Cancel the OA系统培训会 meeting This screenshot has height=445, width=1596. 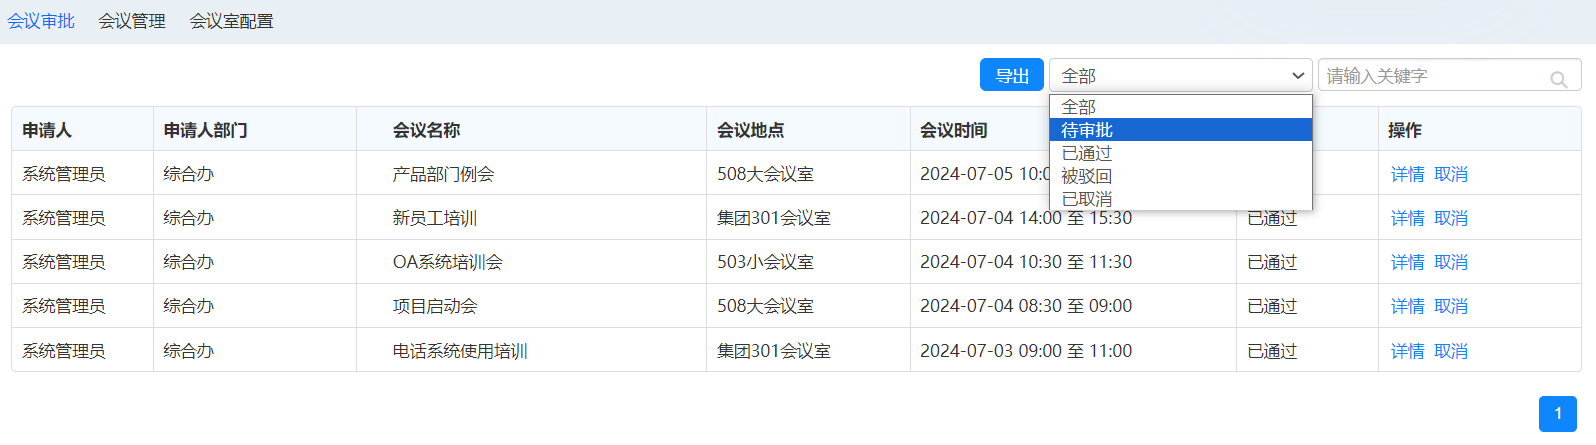pyautogui.click(x=1451, y=262)
